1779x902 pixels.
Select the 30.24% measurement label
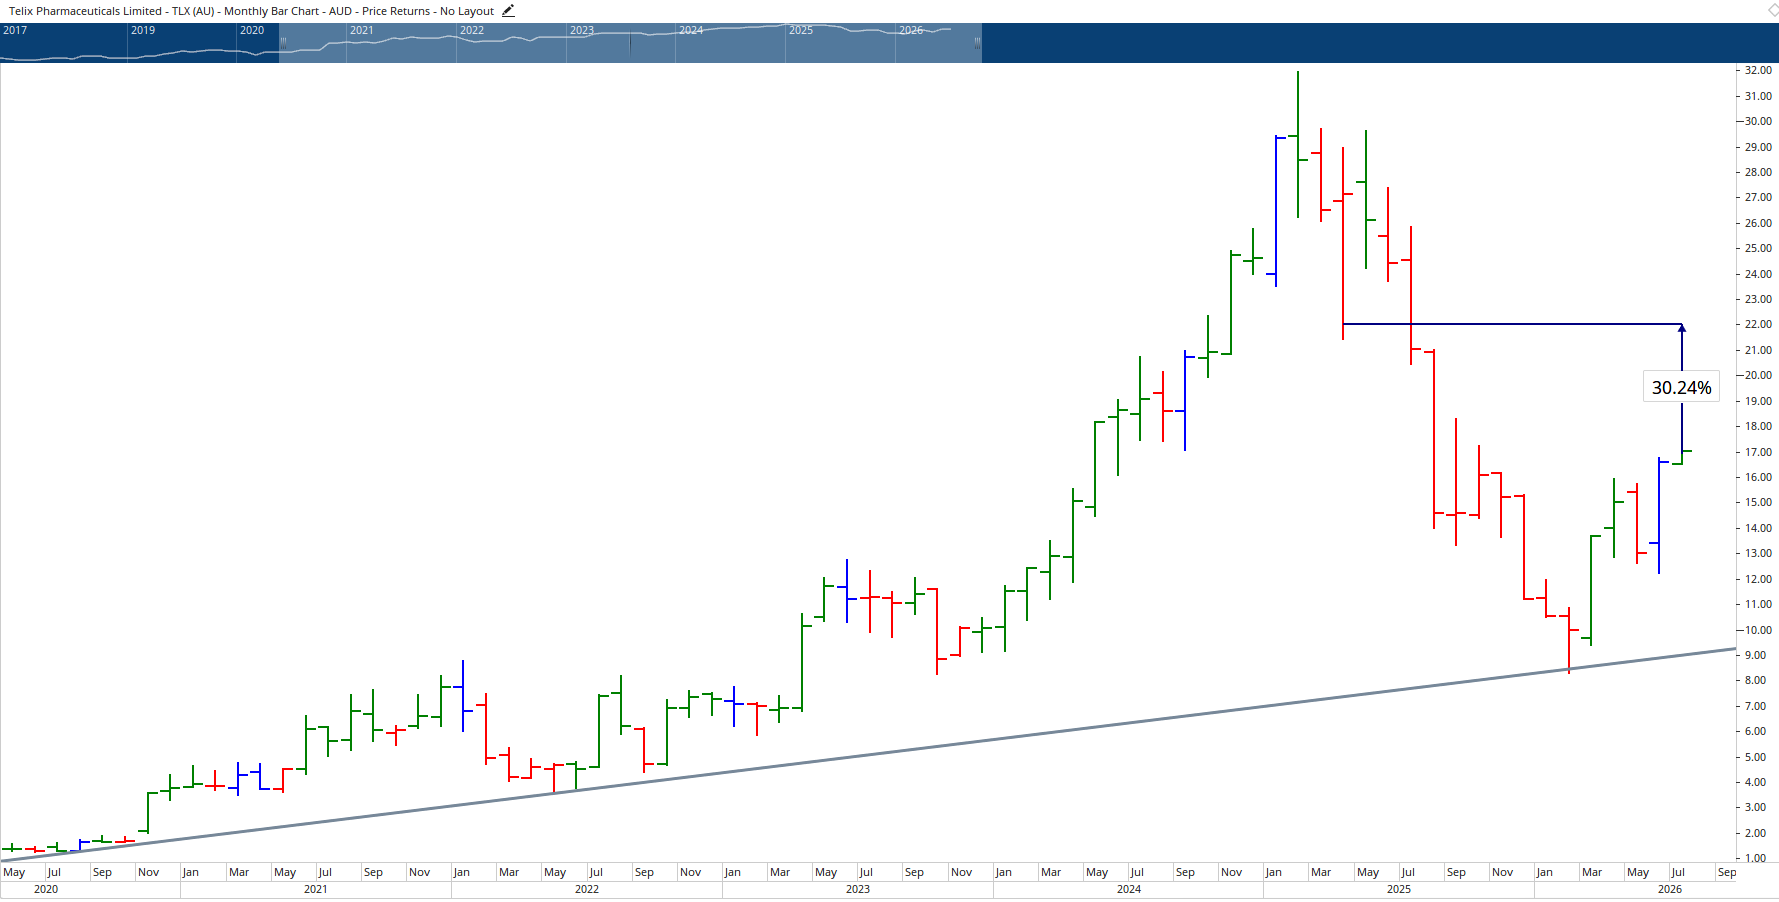click(x=1681, y=387)
